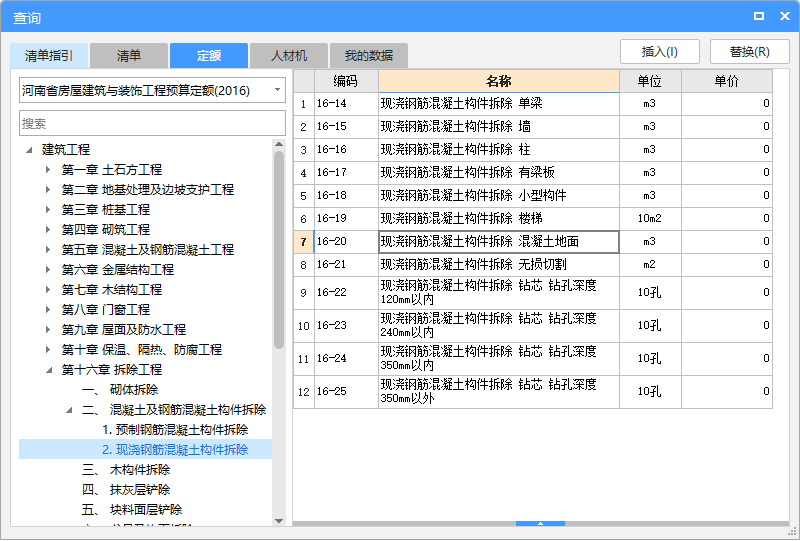The width and height of the screenshot is (800, 541).
Task: Select 四、抹灰层铲除 tree item
Action: tap(126, 489)
